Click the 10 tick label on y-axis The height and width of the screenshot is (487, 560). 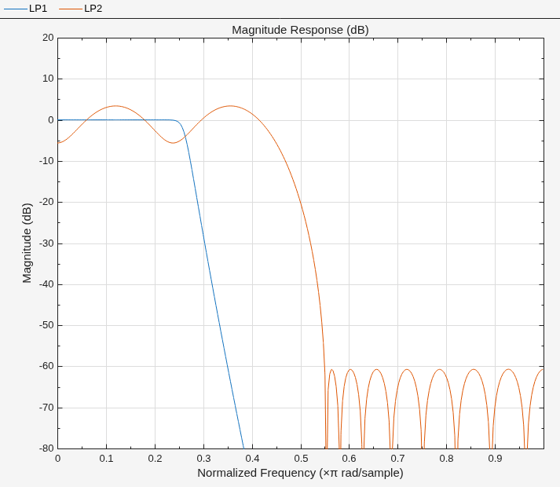pyautogui.click(x=48, y=79)
